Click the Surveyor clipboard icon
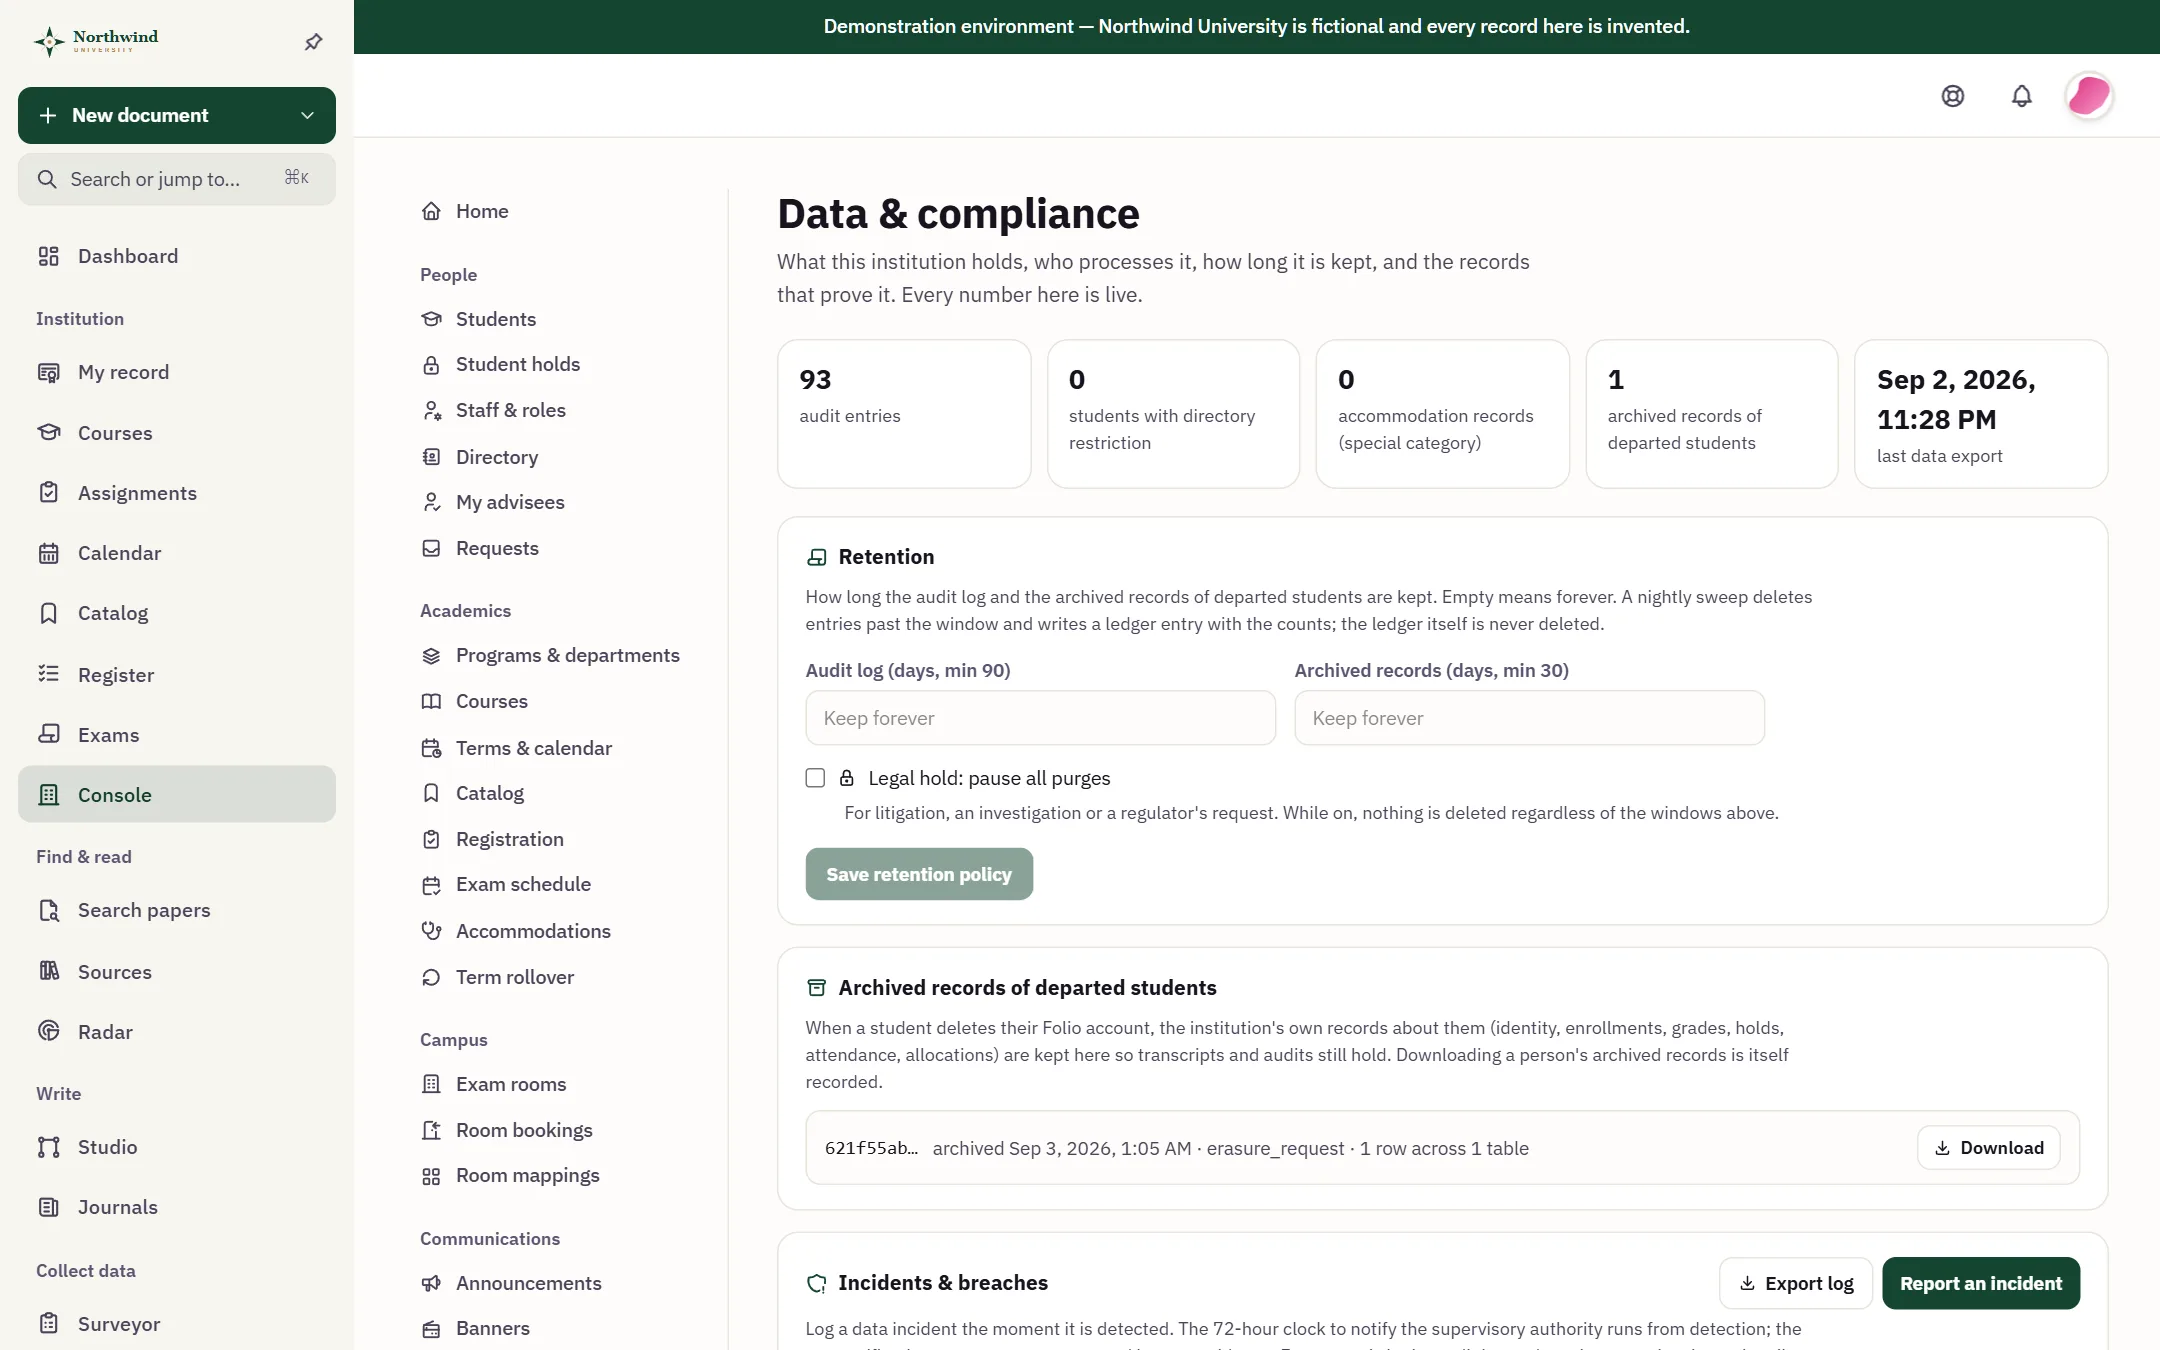The width and height of the screenshot is (2160, 1350). pyautogui.click(x=48, y=1324)
